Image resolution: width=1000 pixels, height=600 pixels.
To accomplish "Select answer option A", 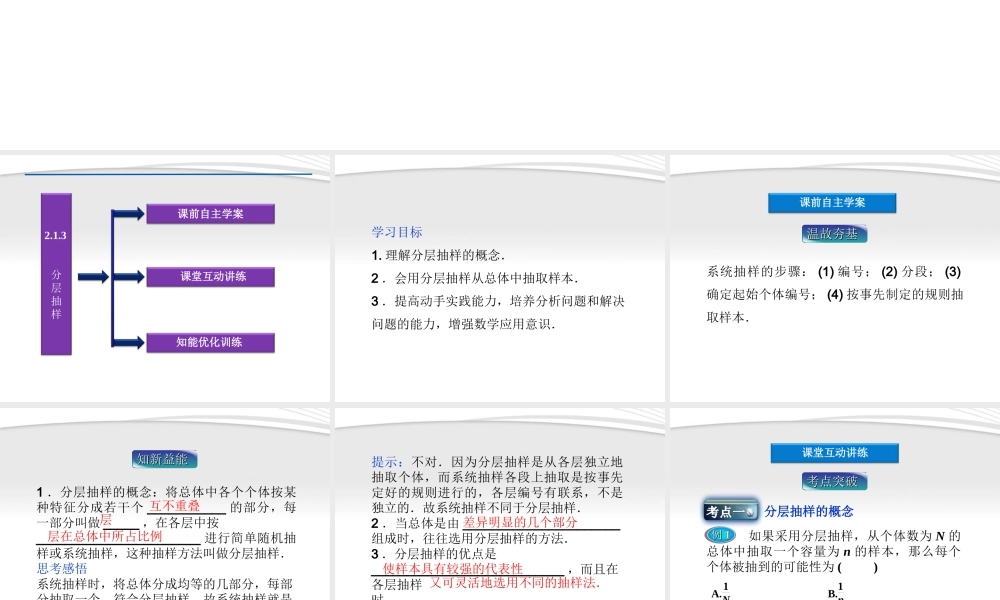I will (x=721, y=592).
